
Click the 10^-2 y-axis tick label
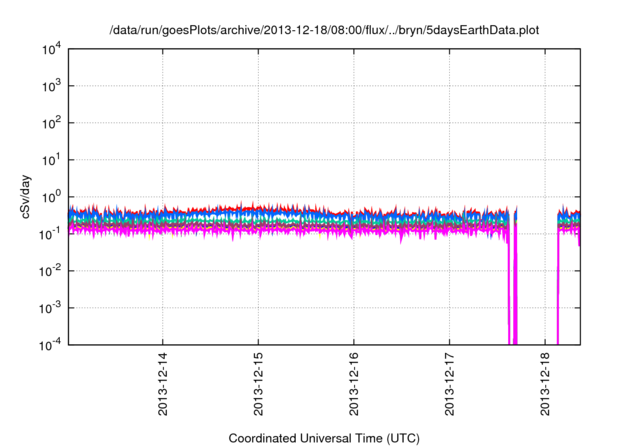point(50,271)
